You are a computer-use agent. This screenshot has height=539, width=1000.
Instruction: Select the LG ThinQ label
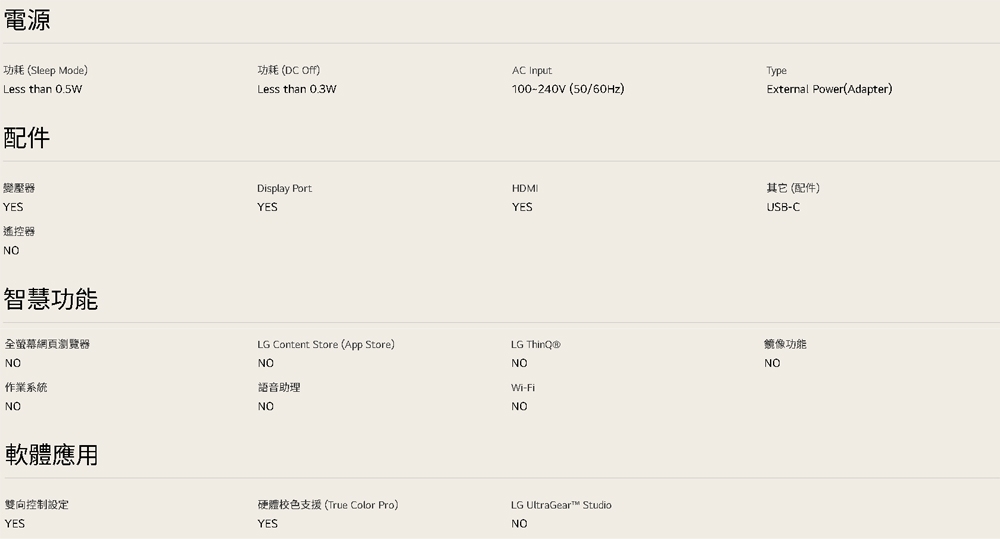(536, 345)
